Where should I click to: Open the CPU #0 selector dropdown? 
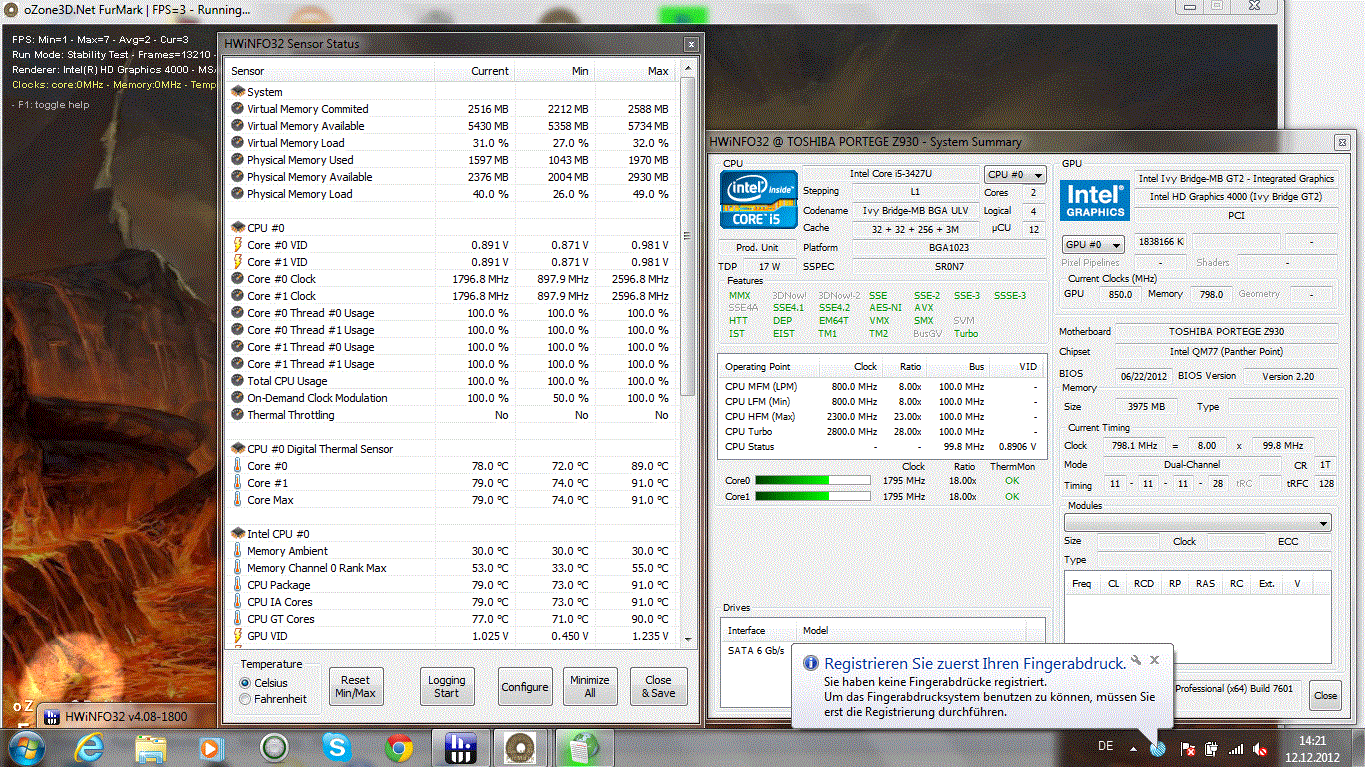click(x=1015, y=174)
